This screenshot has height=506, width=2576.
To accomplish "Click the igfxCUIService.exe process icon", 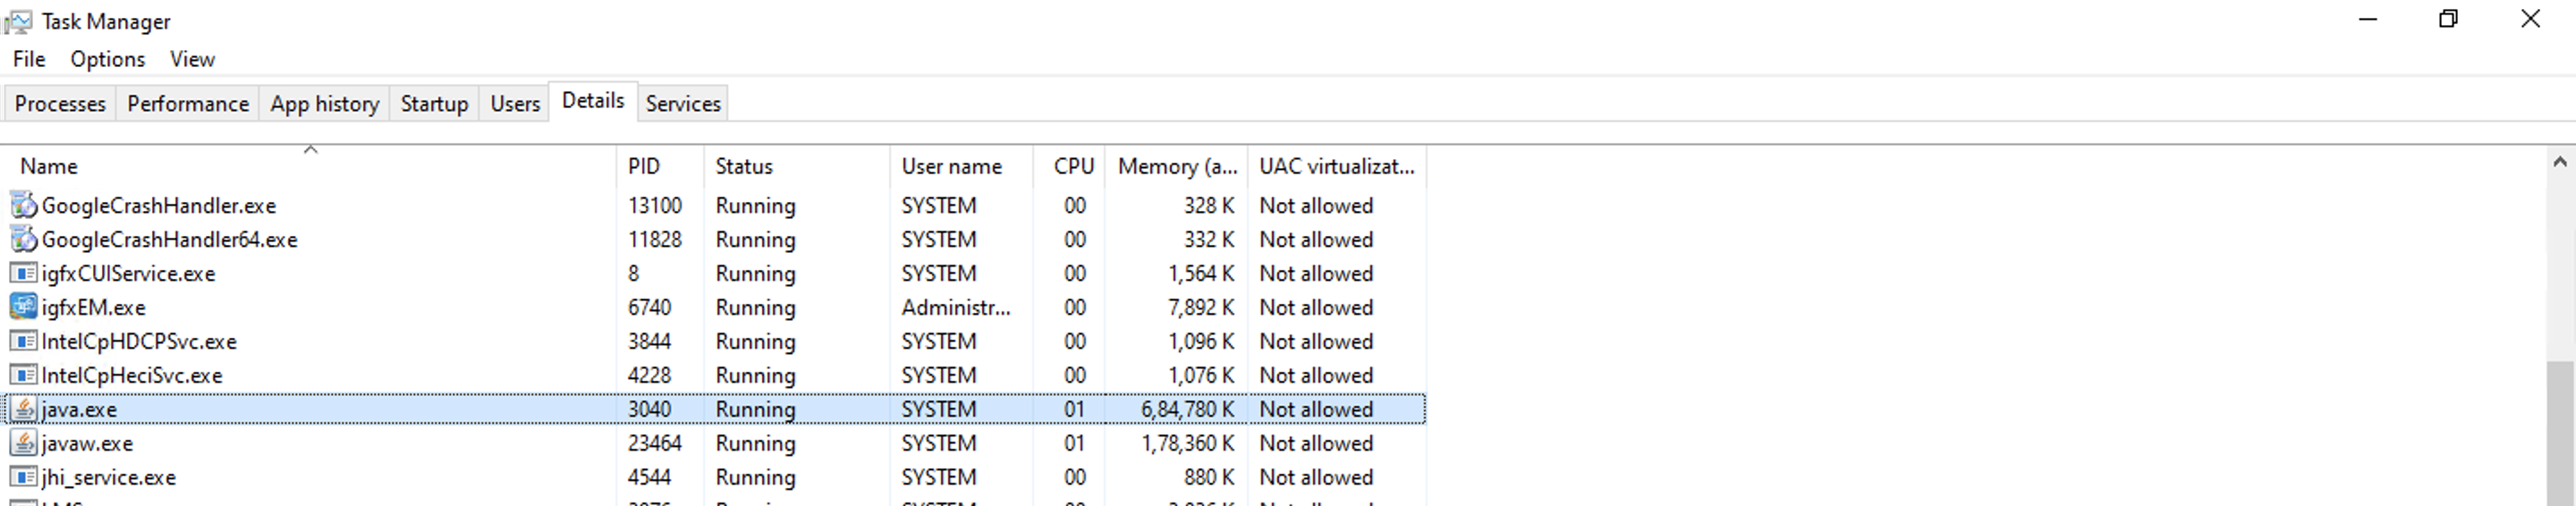I will click(23, 273).
